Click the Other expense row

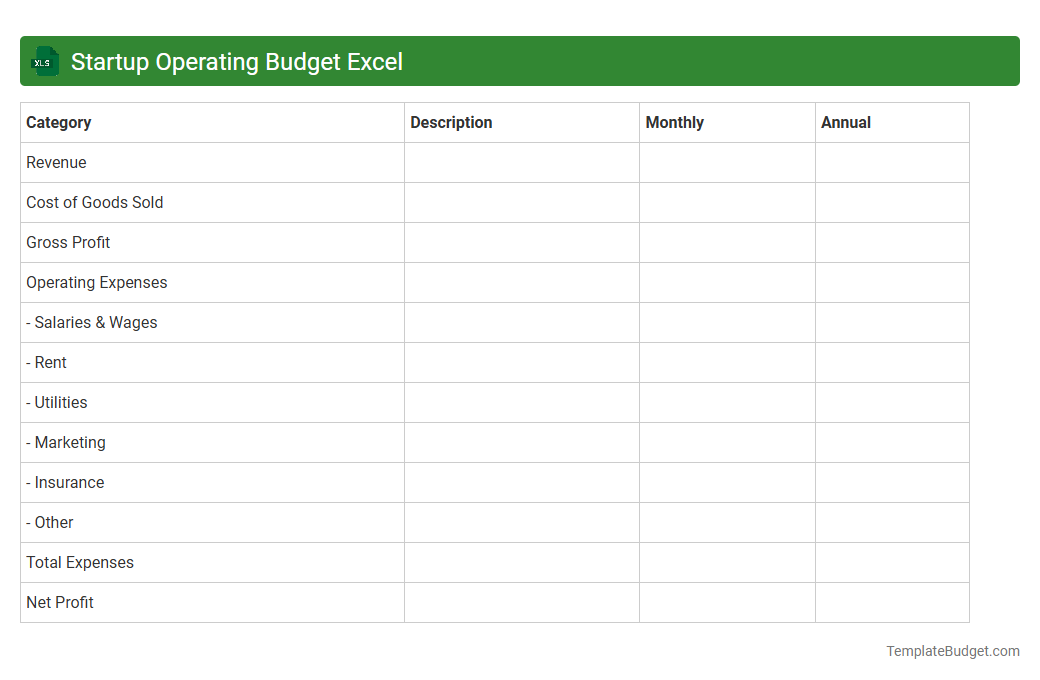click(x=49, y=522)
